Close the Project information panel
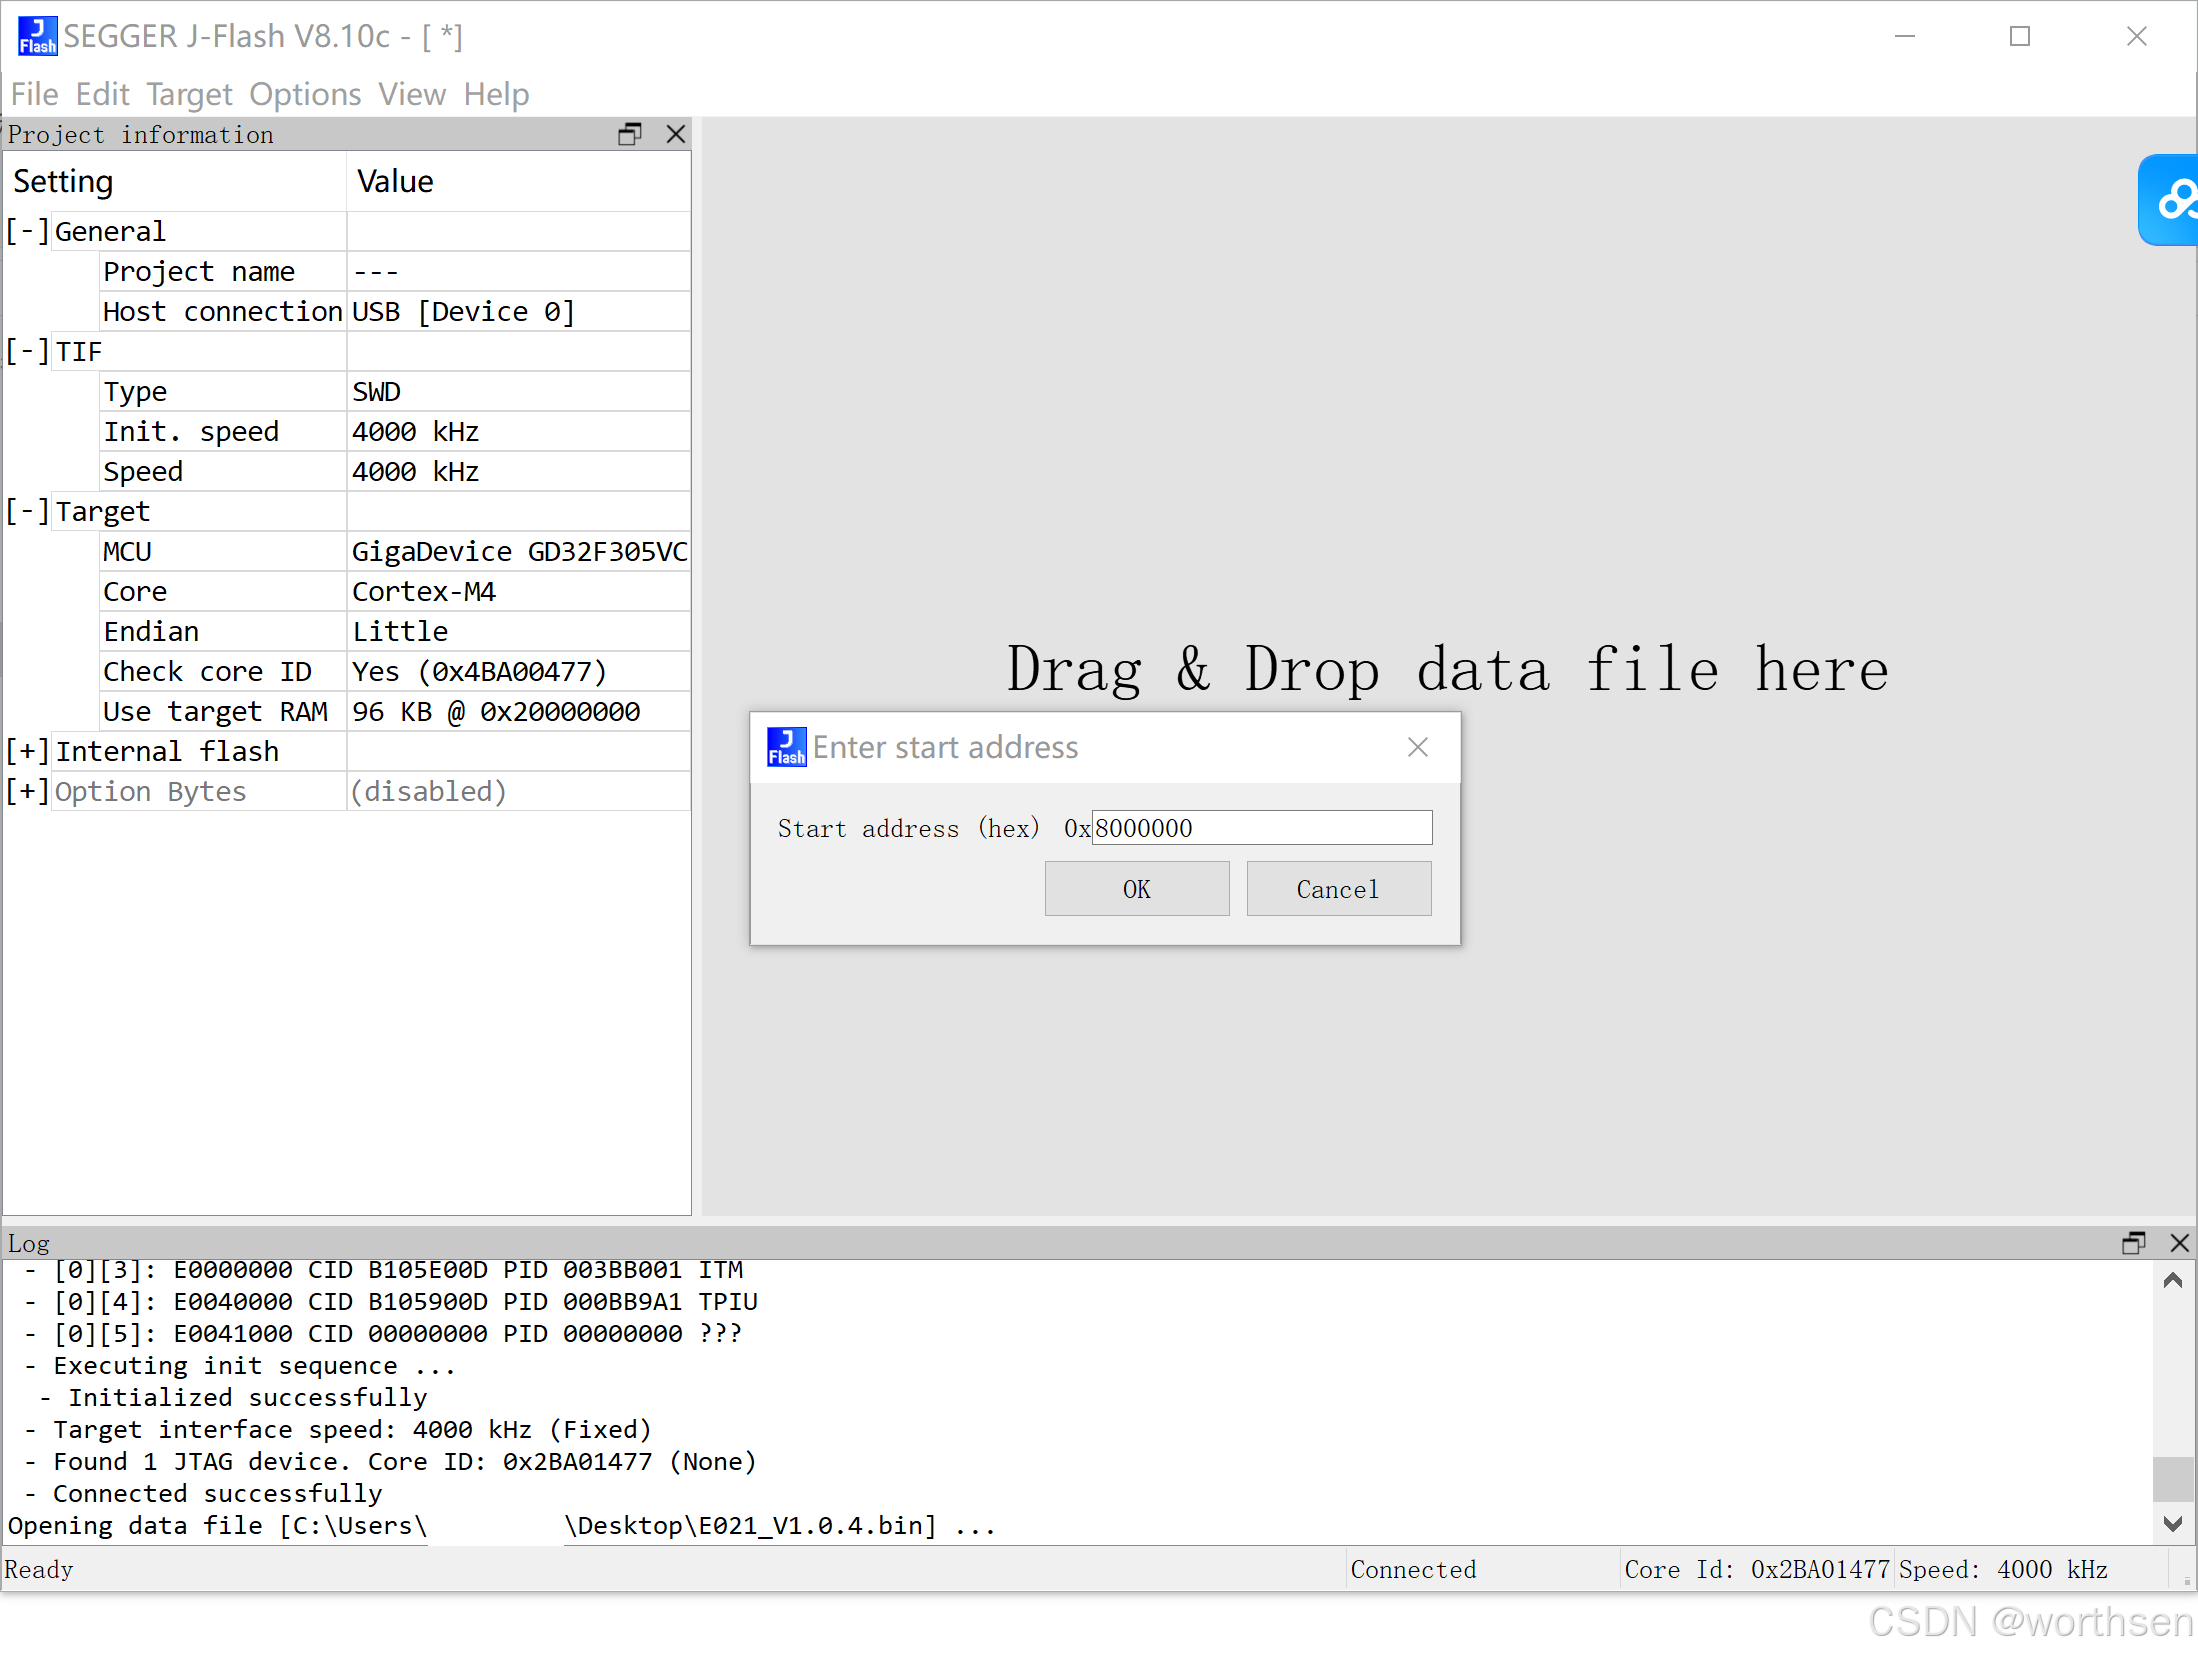This screenshot has height=1658, width=2198. 676,134
